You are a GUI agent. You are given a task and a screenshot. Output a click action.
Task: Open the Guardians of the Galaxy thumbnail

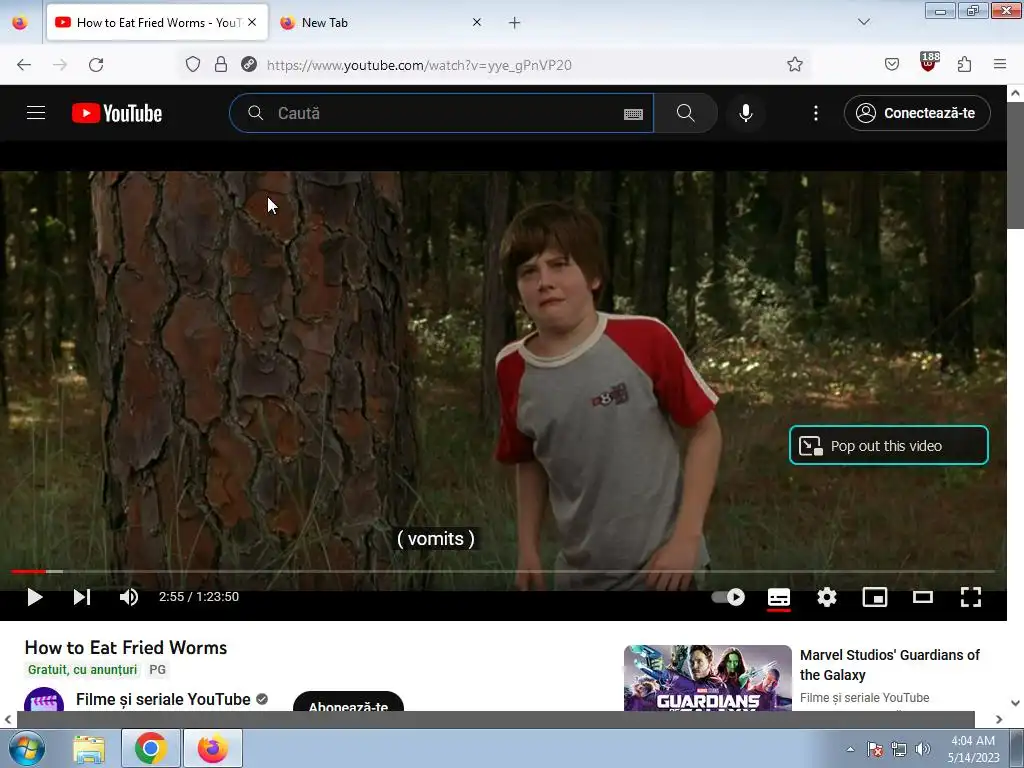[x=707, y=677]
